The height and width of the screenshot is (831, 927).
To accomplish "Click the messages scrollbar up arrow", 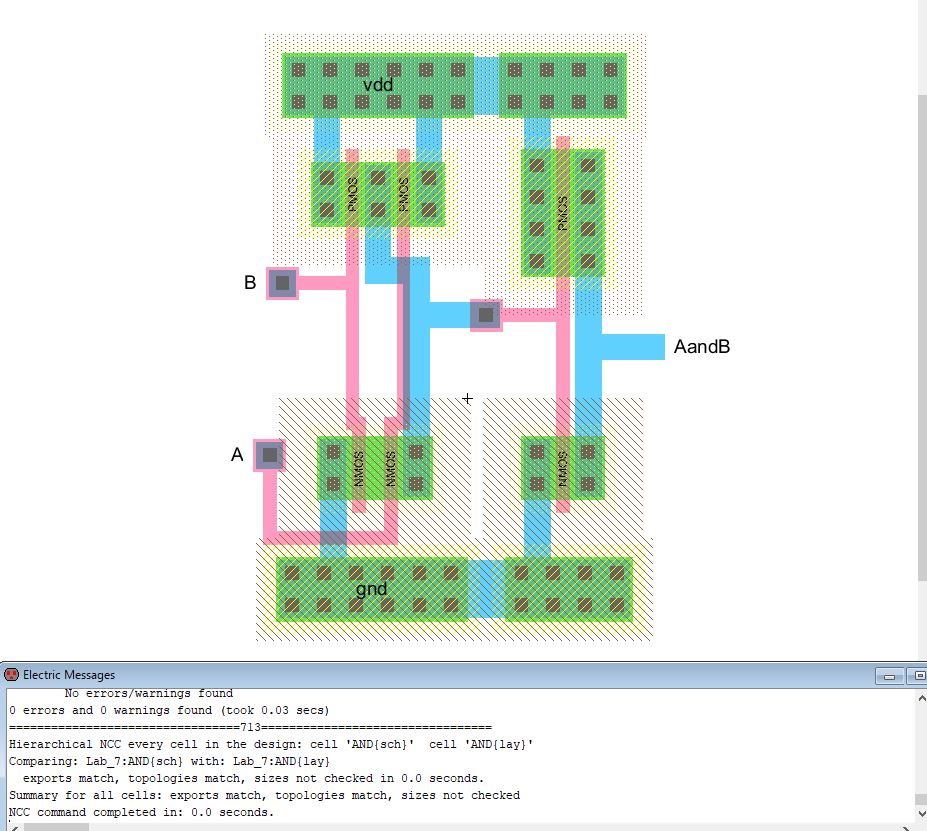I will coord(921,698).
